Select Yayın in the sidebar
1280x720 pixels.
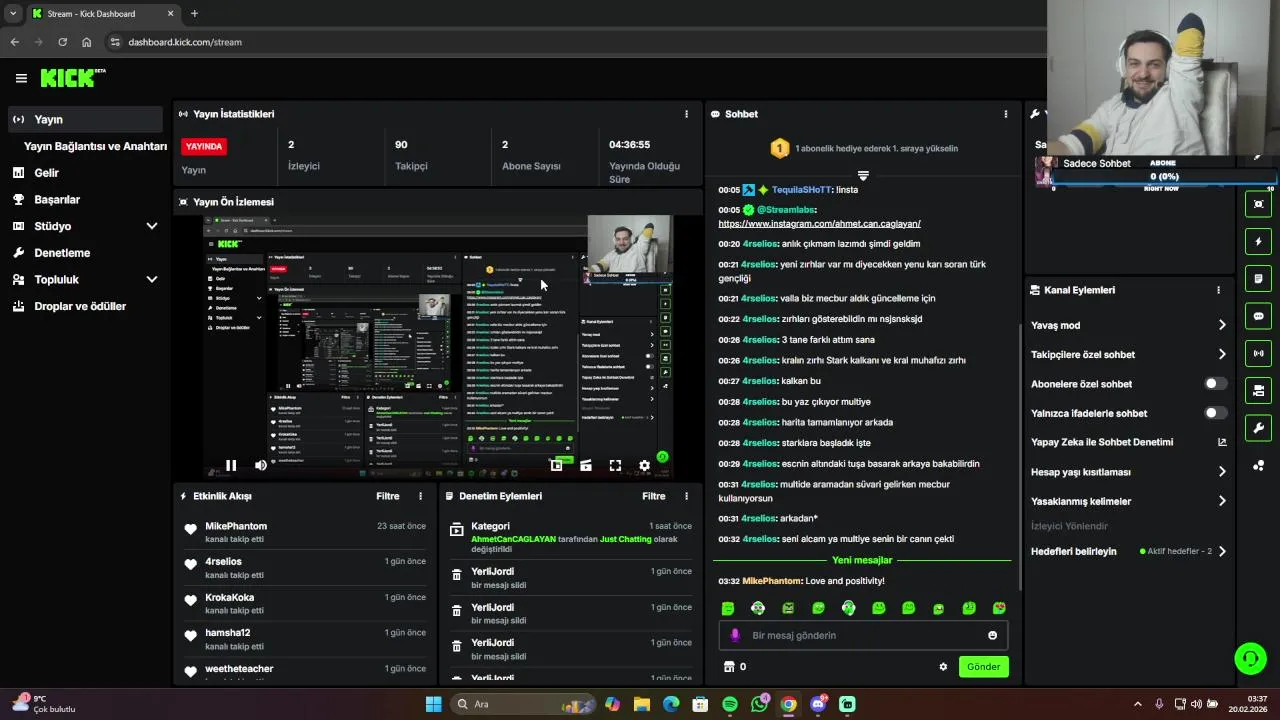click(84, 119)
